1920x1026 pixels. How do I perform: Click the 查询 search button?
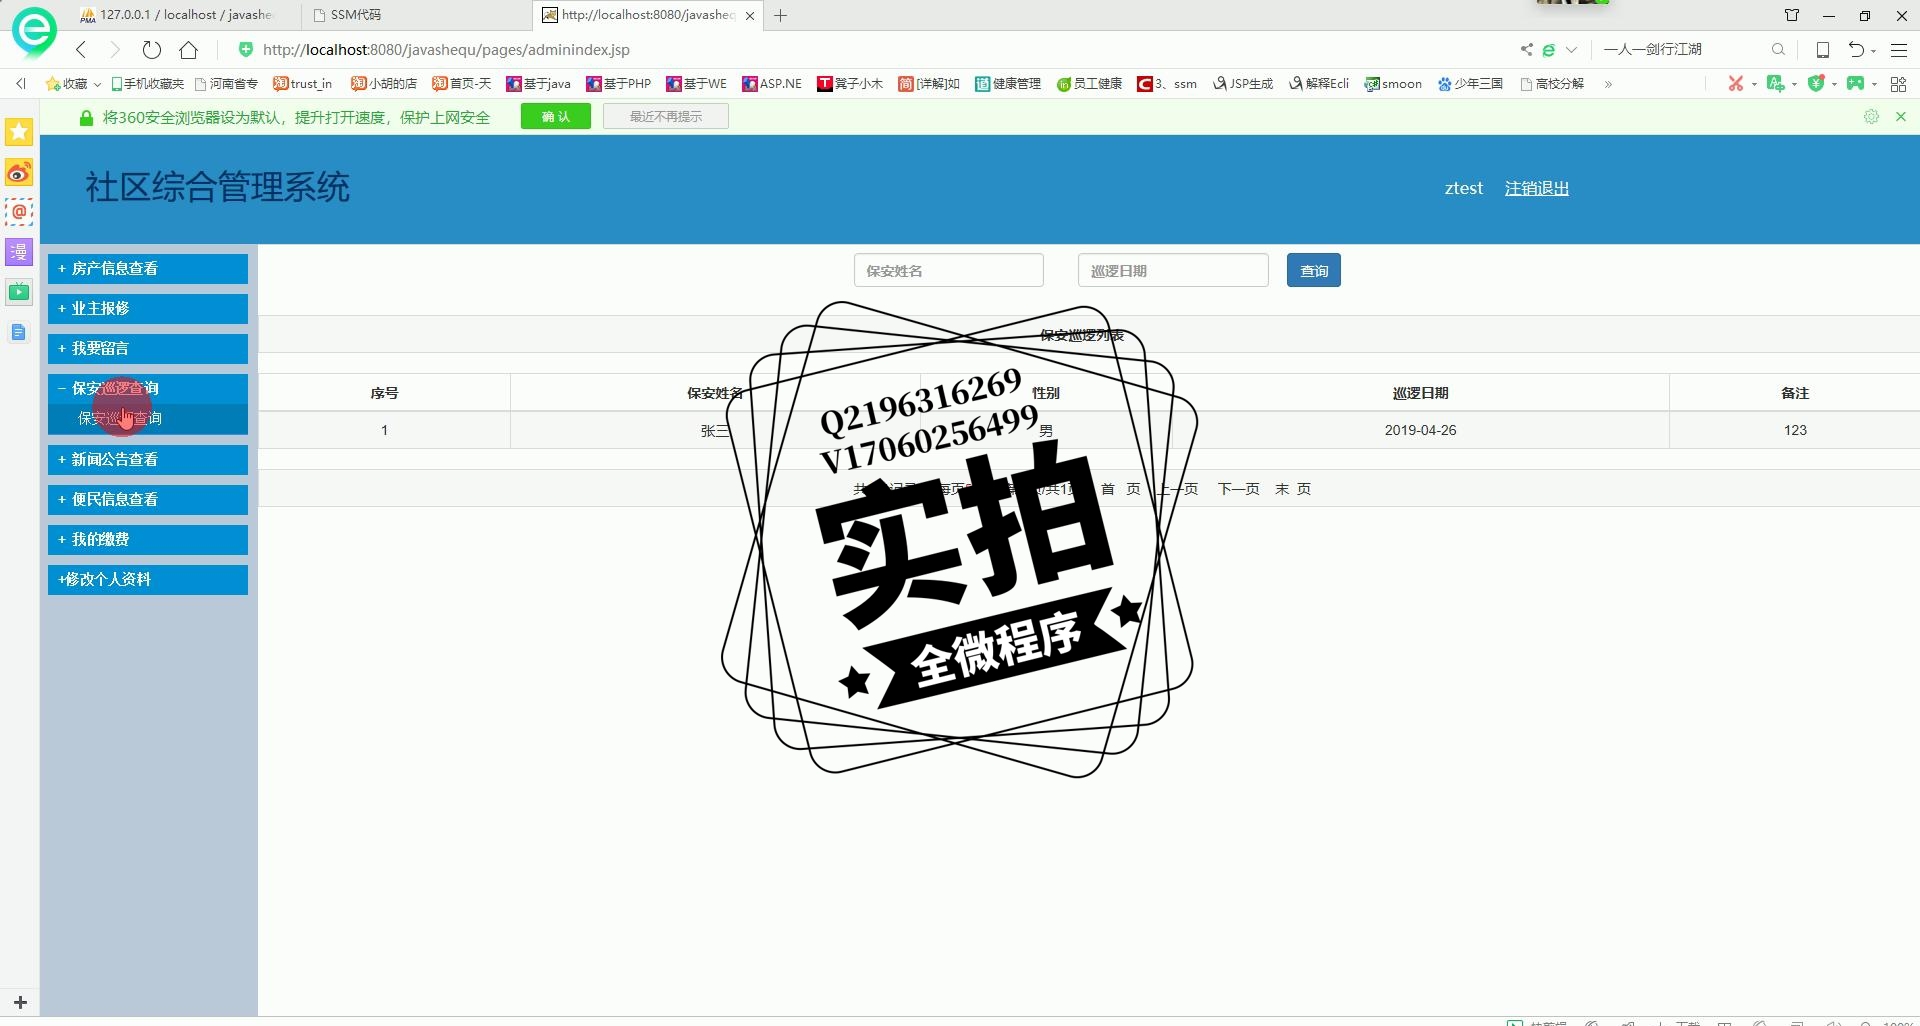pos(1313,271)
